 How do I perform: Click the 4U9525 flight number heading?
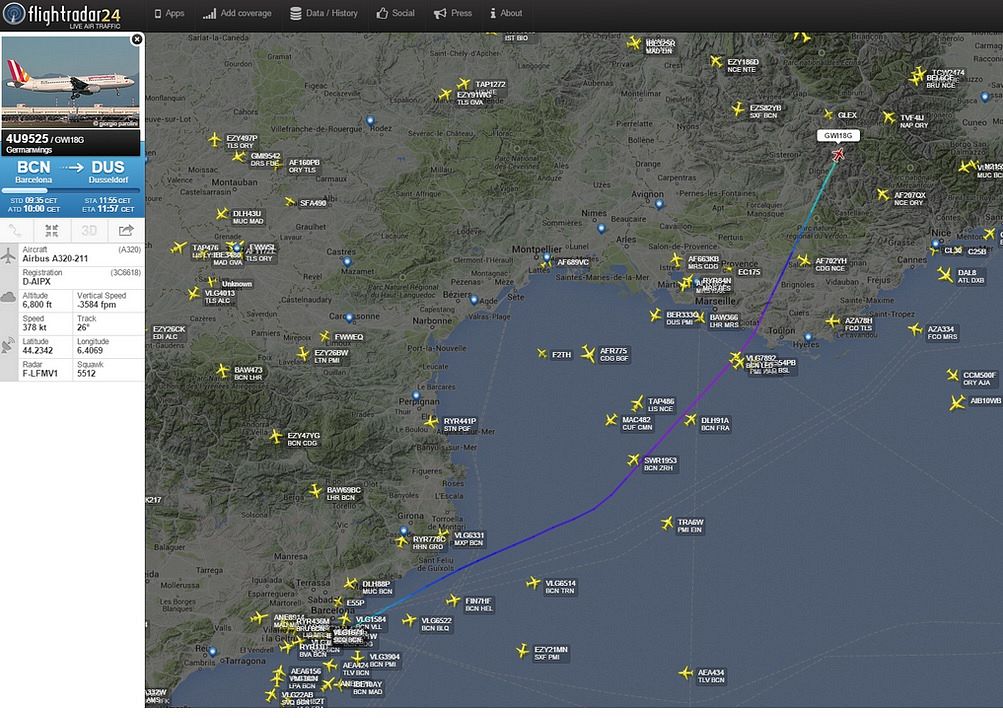[x=27, y=138]
